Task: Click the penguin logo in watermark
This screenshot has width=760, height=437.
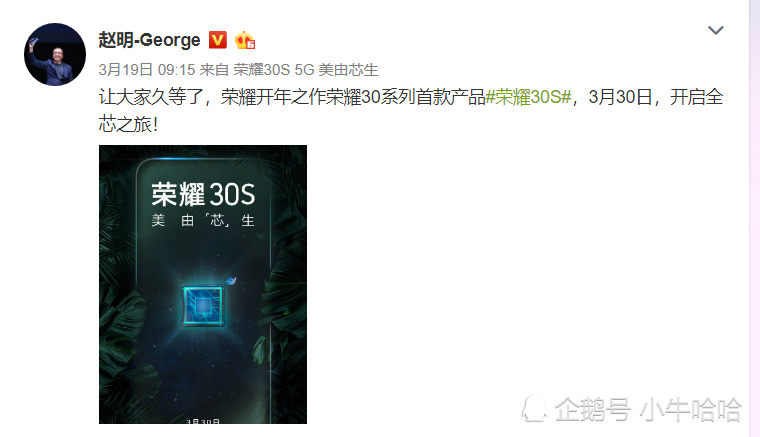Action: [x=534, y=408]
